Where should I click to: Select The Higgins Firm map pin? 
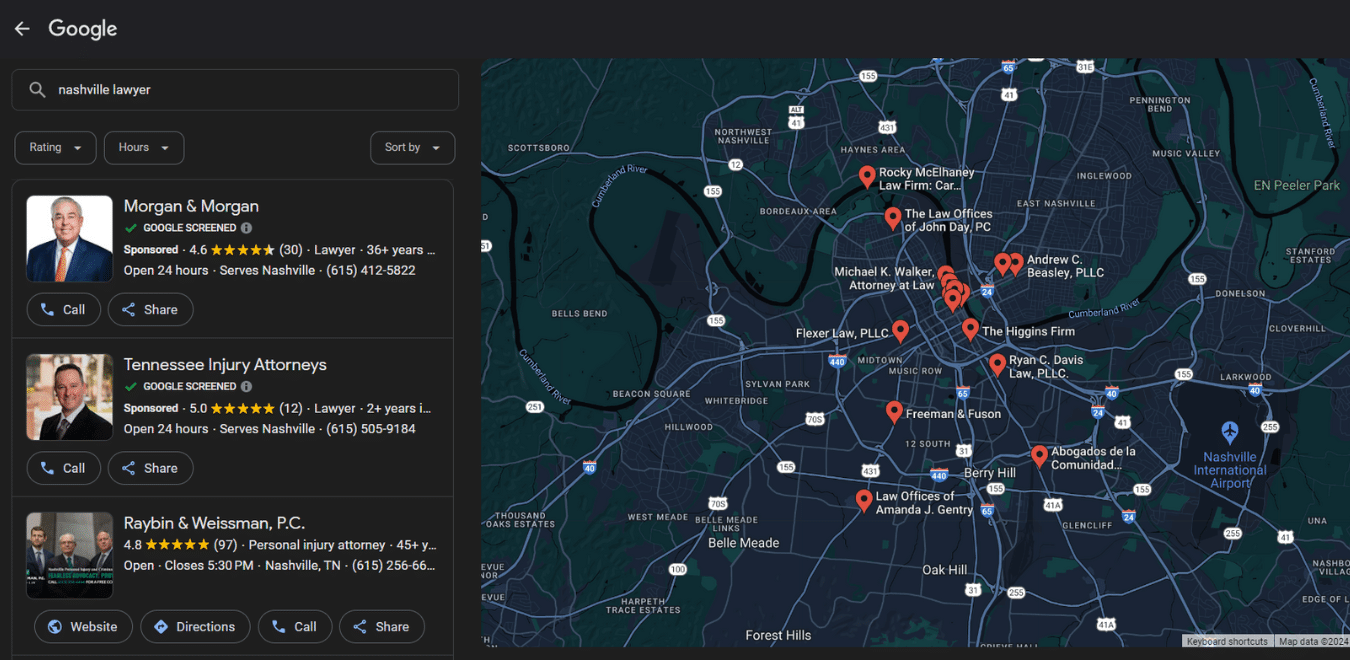point(970,329)
